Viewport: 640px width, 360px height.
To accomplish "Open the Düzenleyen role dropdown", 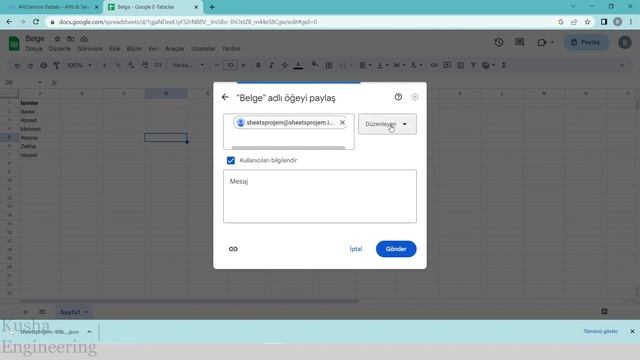I will 387,124.
